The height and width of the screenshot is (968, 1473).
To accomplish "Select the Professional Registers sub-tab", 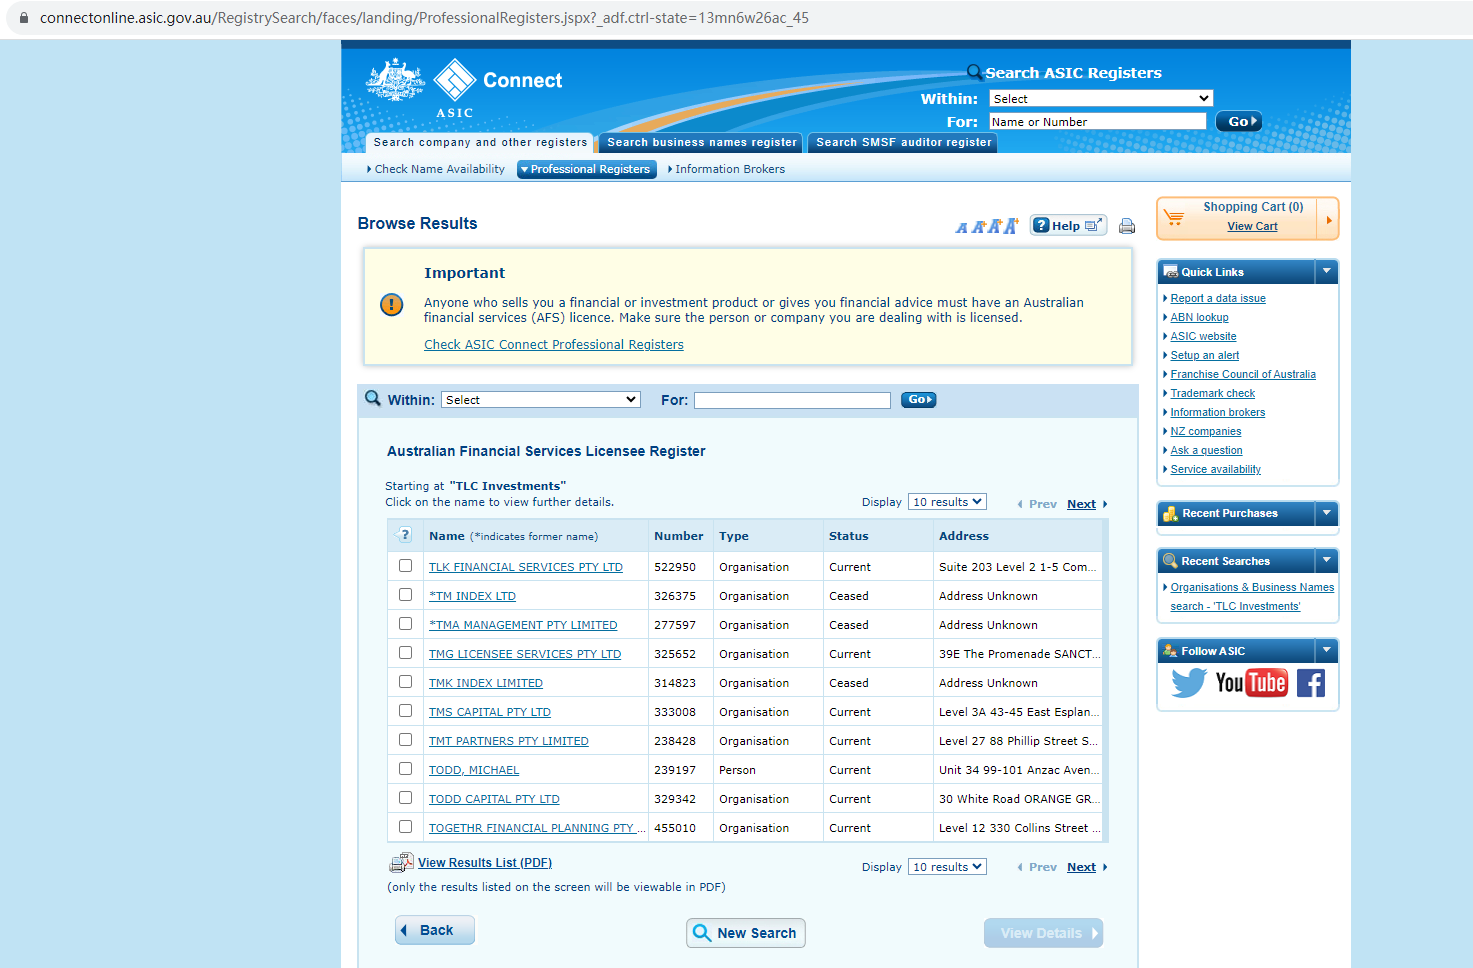I will (x=587, y=170).
